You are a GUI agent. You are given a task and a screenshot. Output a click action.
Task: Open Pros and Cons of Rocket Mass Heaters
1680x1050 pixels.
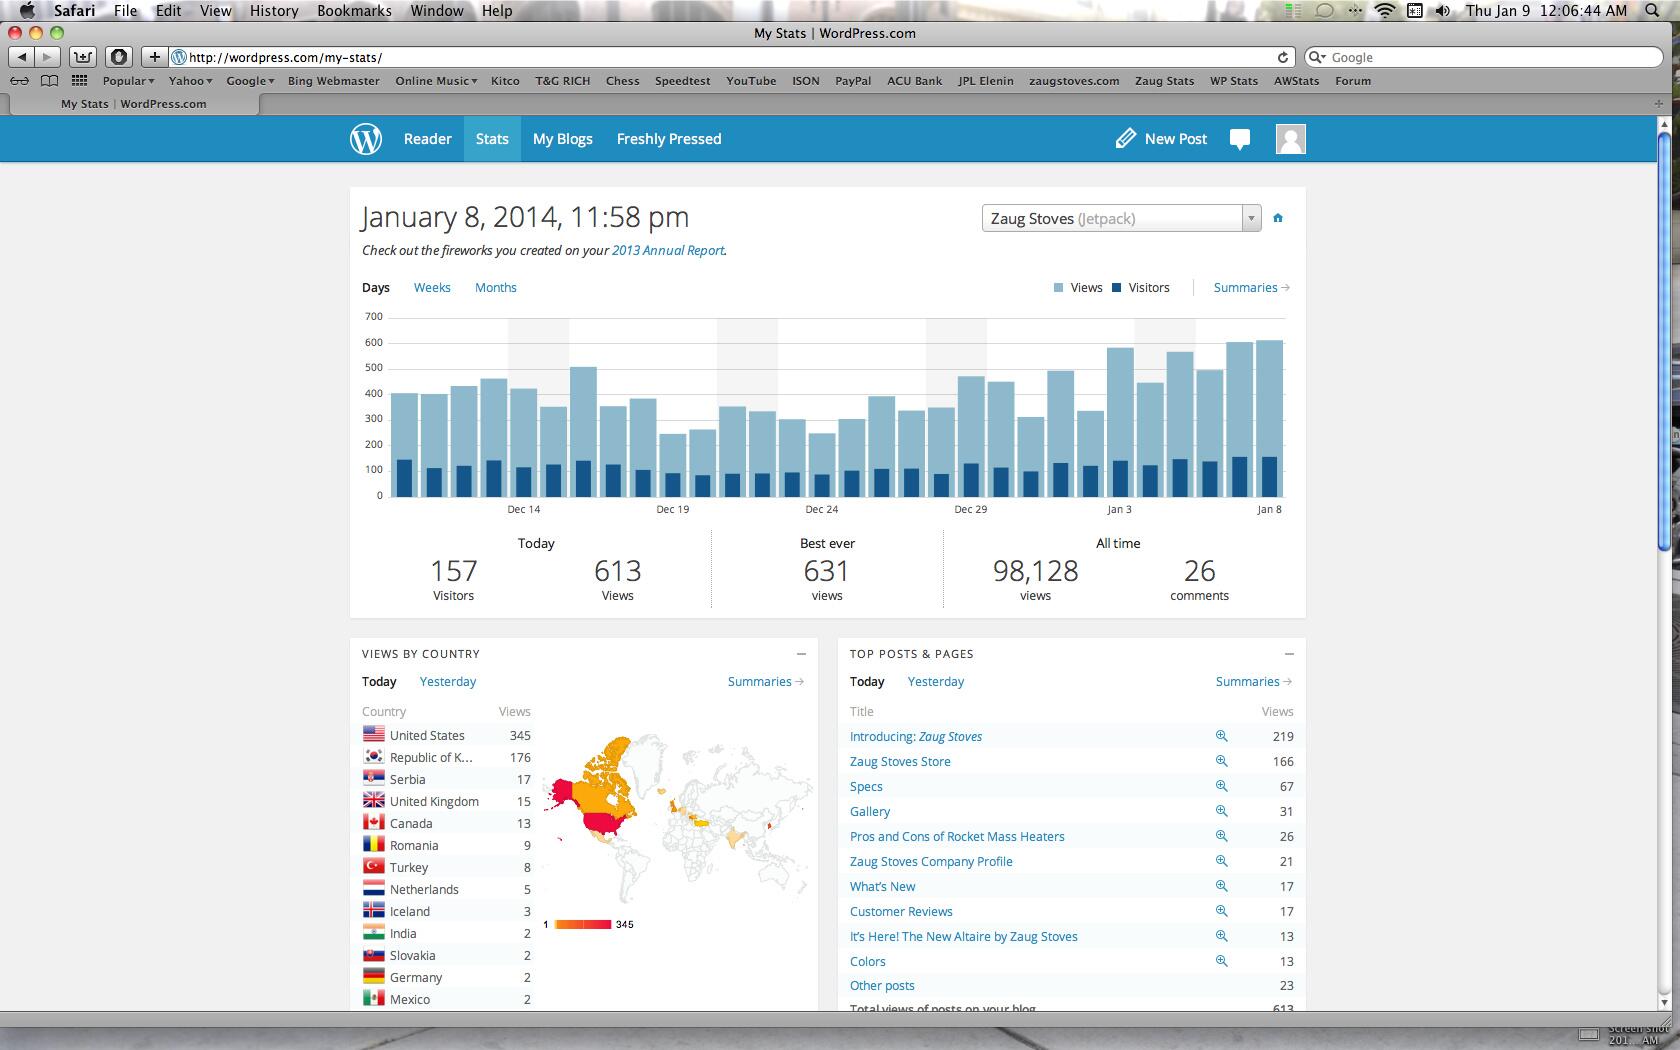pos(957,837)
